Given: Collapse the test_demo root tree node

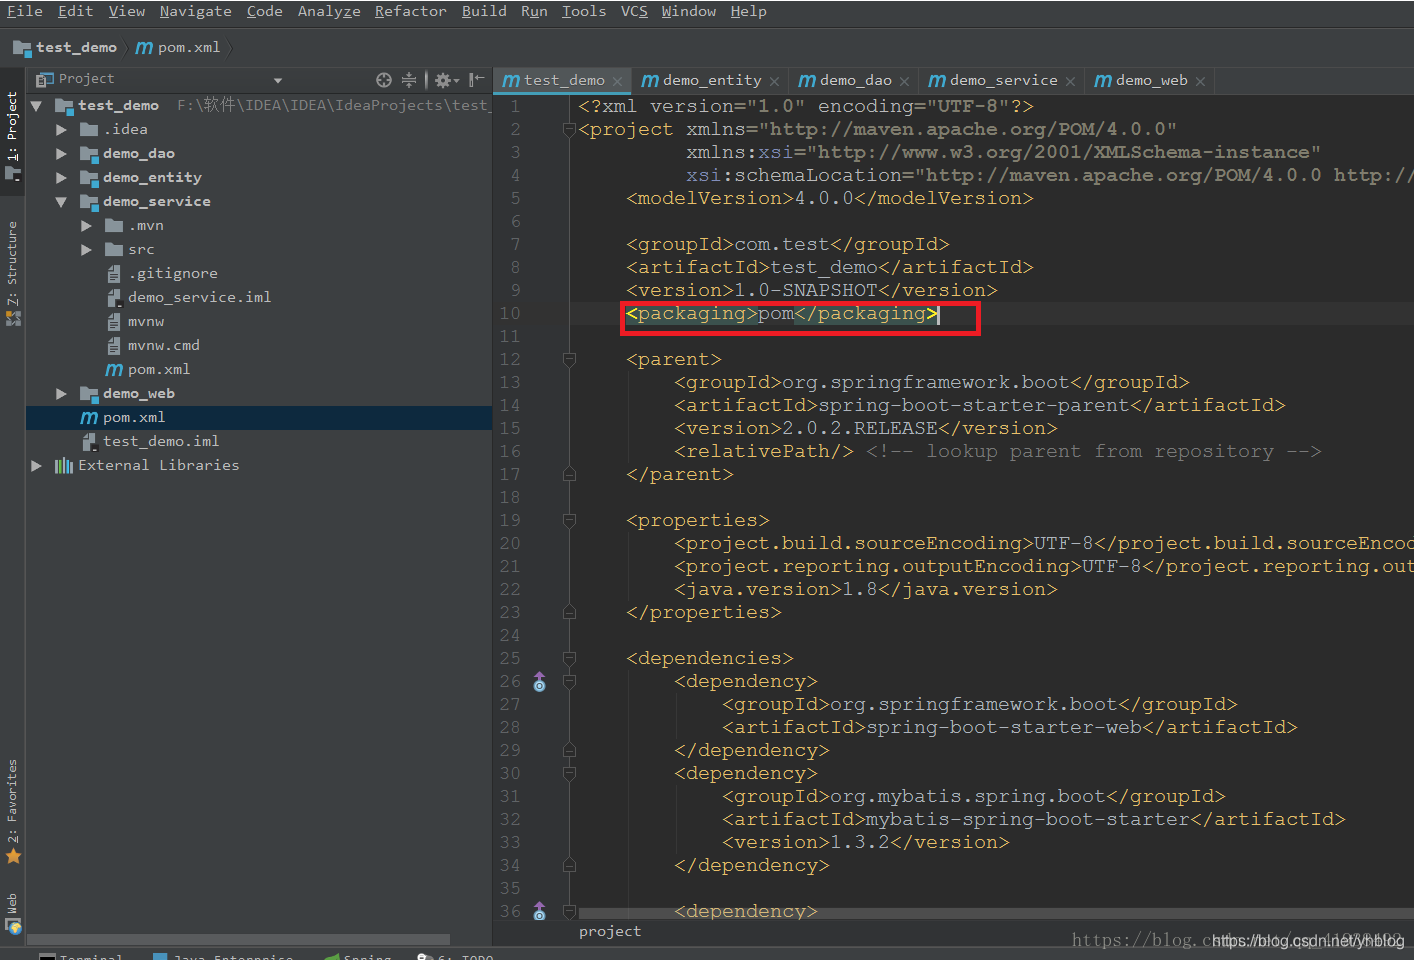Looking at the screenshot, I should (x=37, y=106).
